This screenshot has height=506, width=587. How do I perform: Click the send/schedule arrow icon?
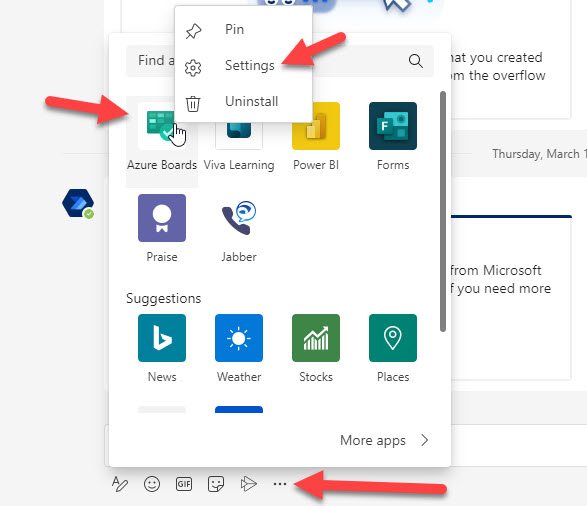[248, 484]
